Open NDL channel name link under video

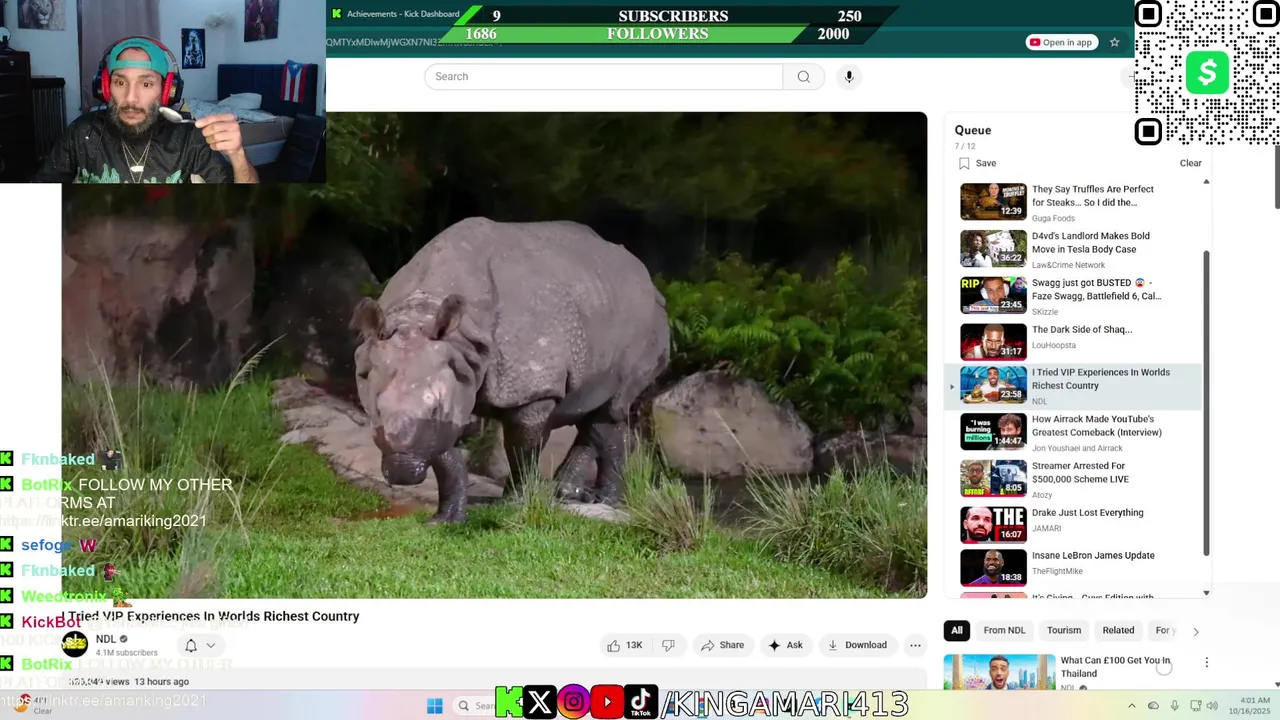pos(106,639)
